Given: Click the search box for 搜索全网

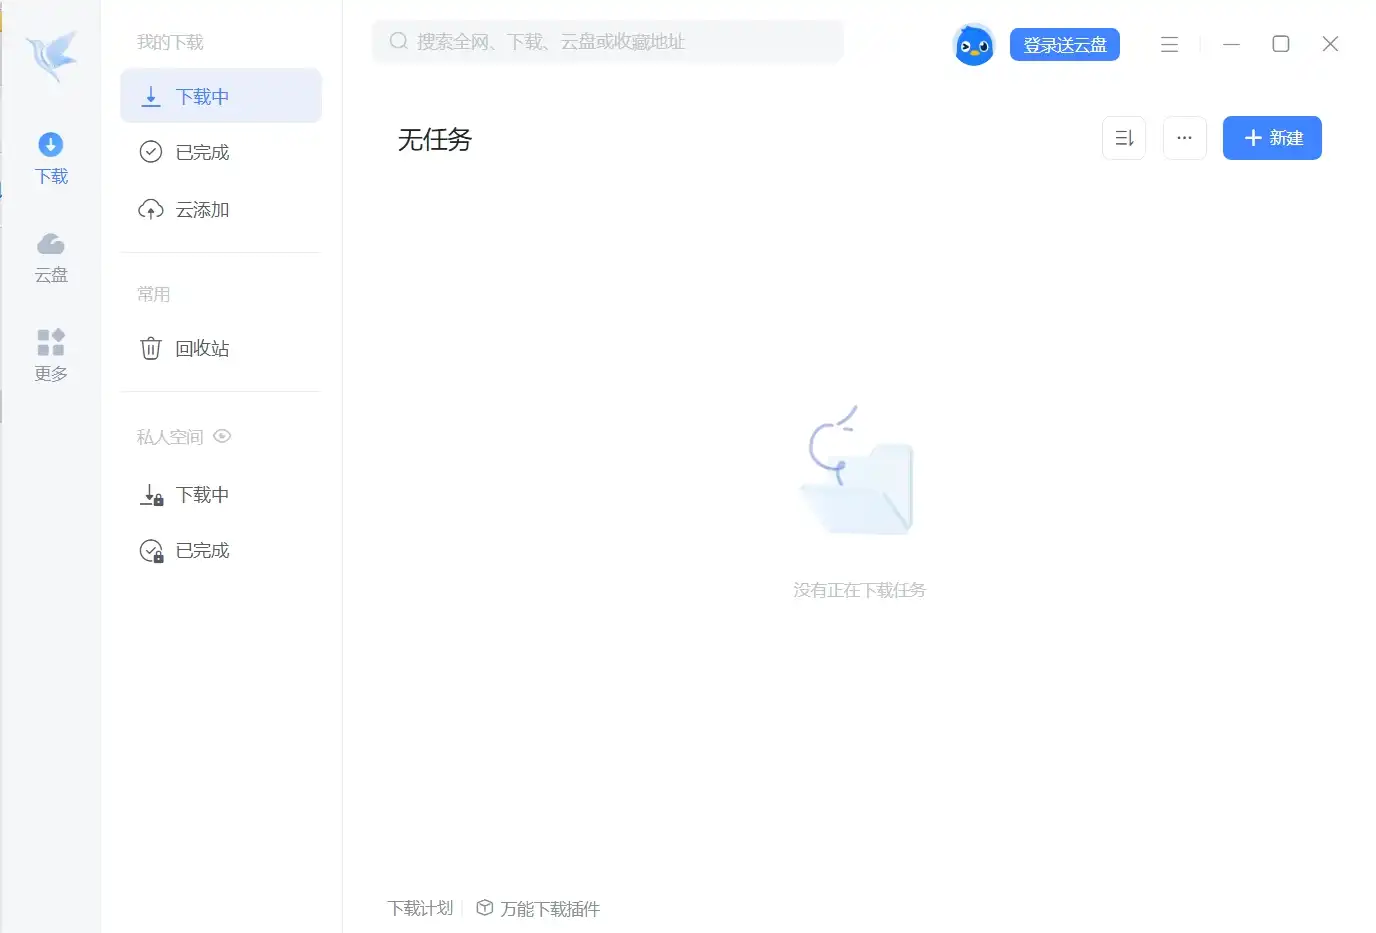Looking at the screenshot, I should 608,41.
